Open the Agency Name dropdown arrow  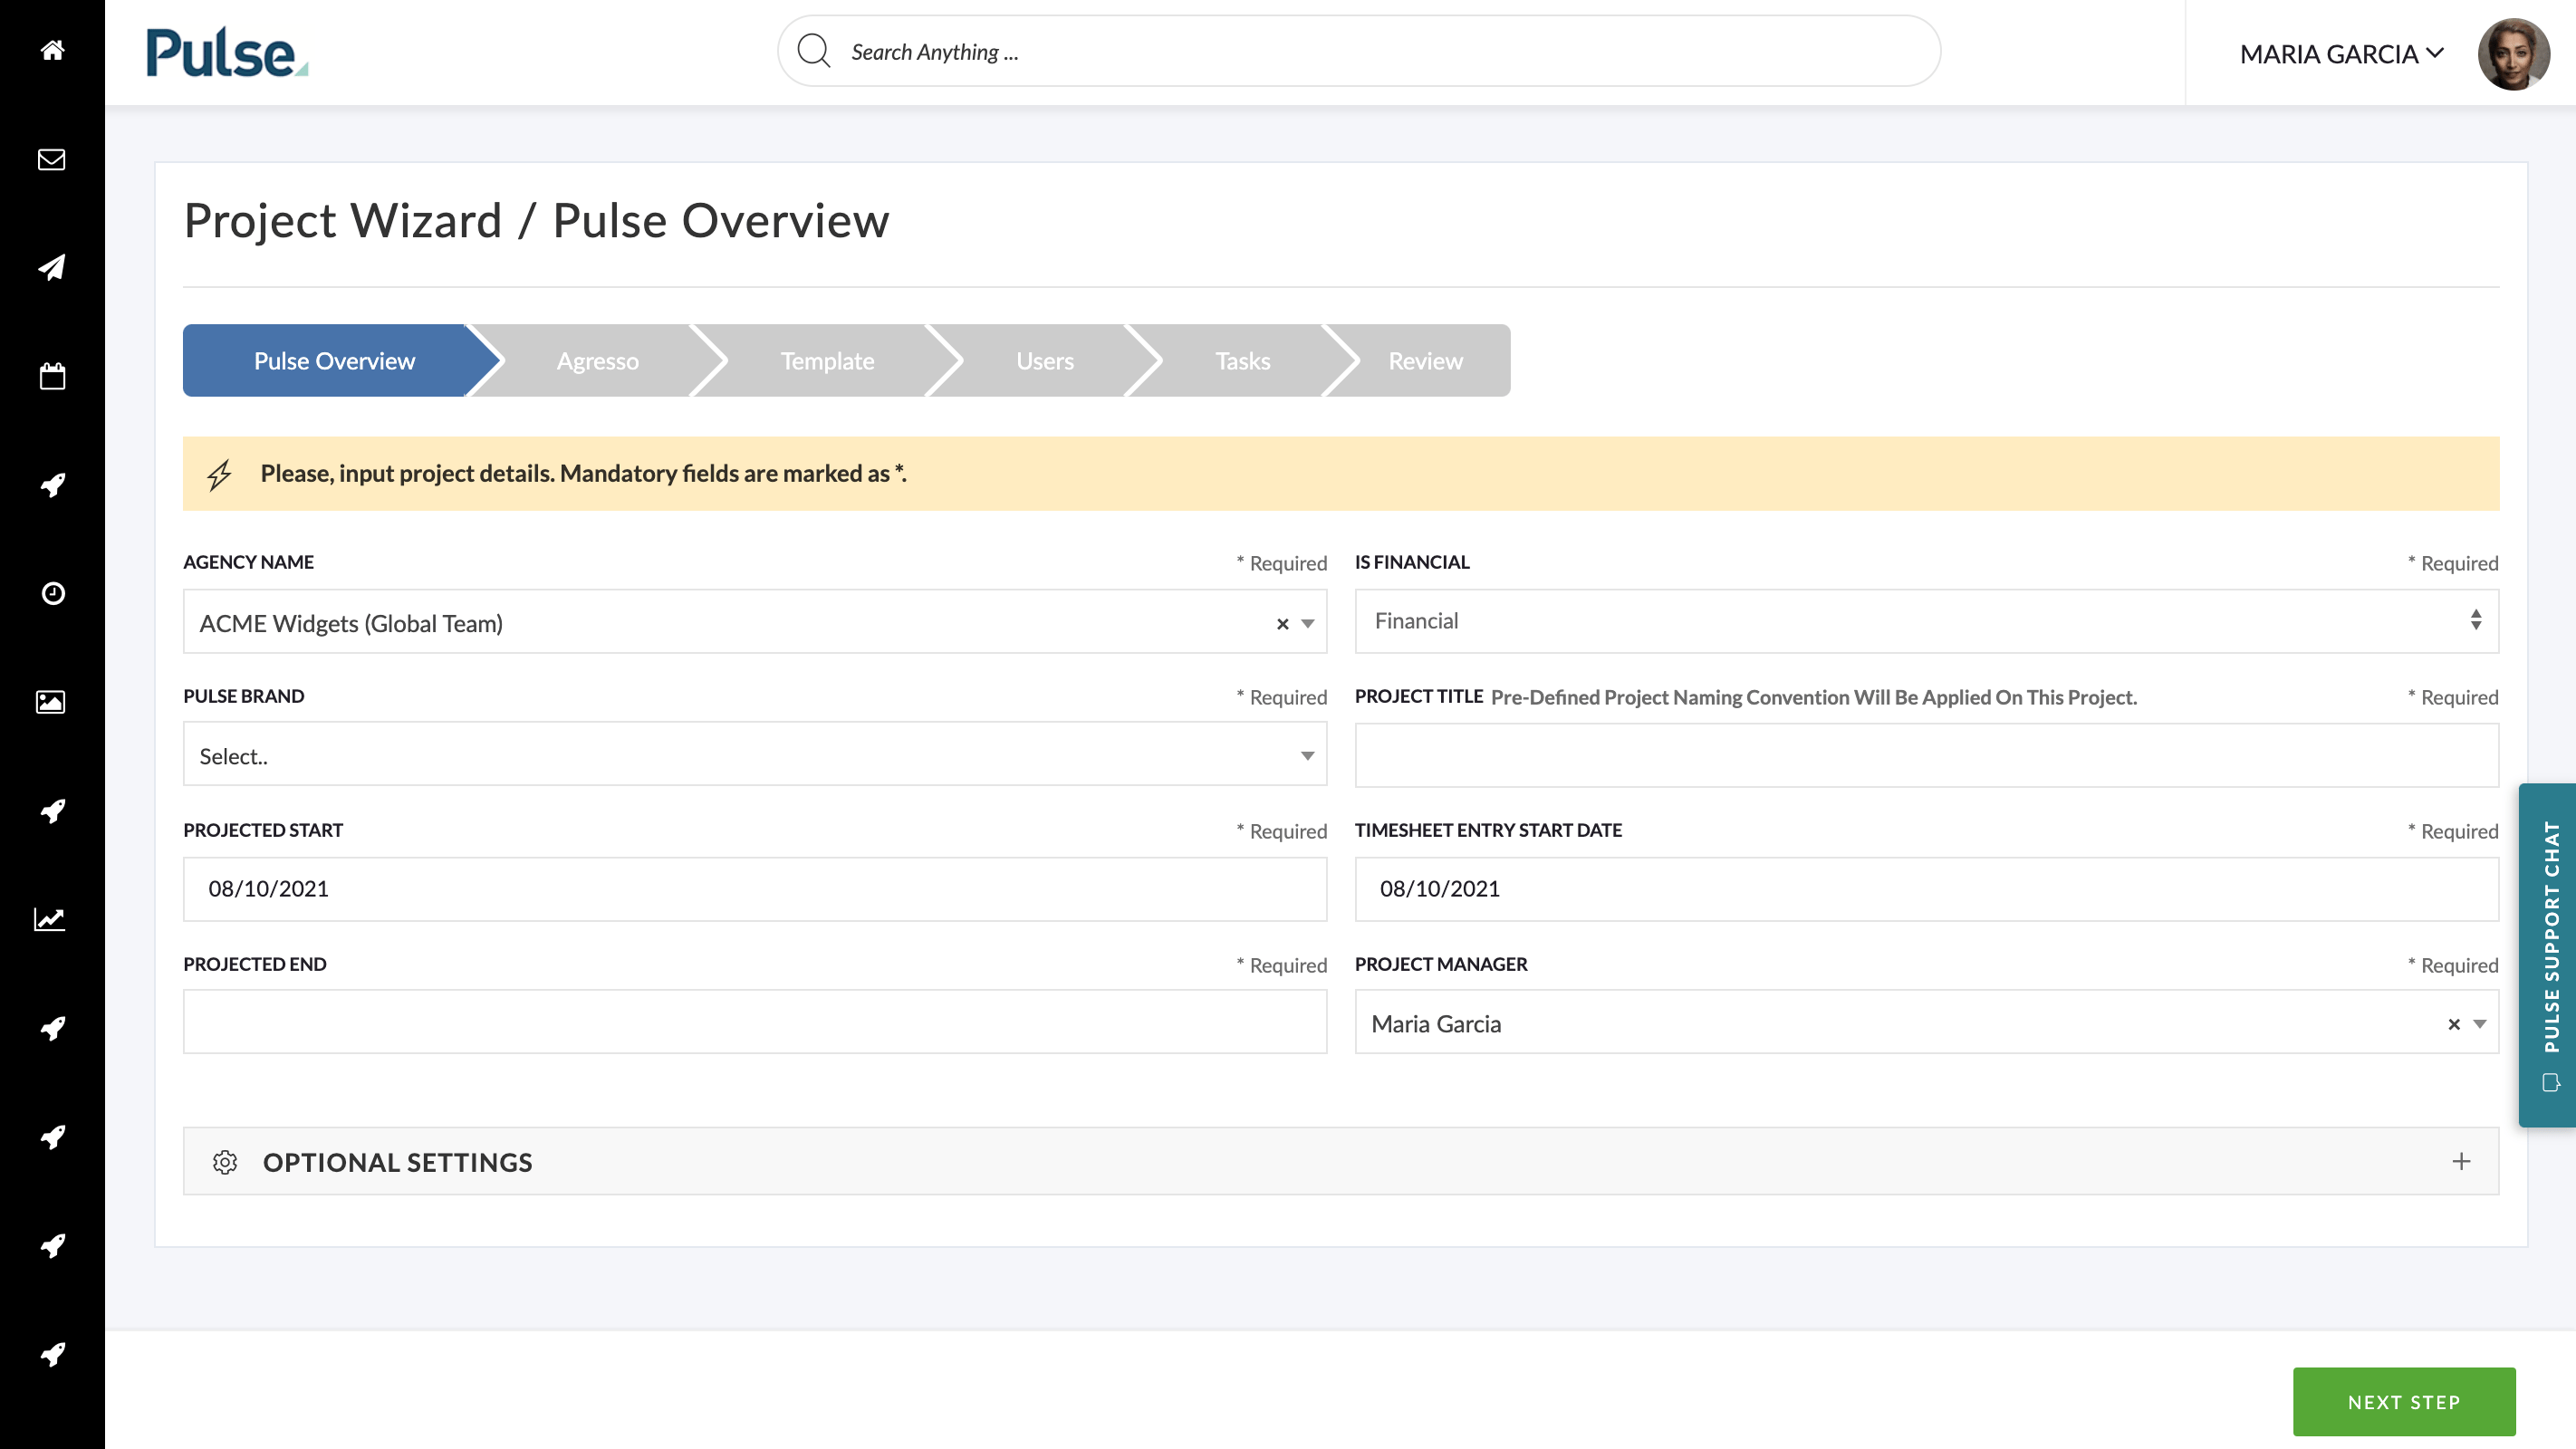pyautogui.click(x=1307, y=624)
